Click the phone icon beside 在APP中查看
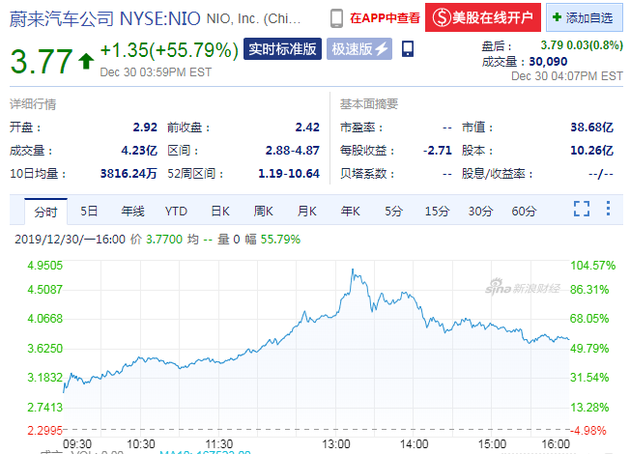The width and height of the screenshot is (630, 454). coord(336,18)
